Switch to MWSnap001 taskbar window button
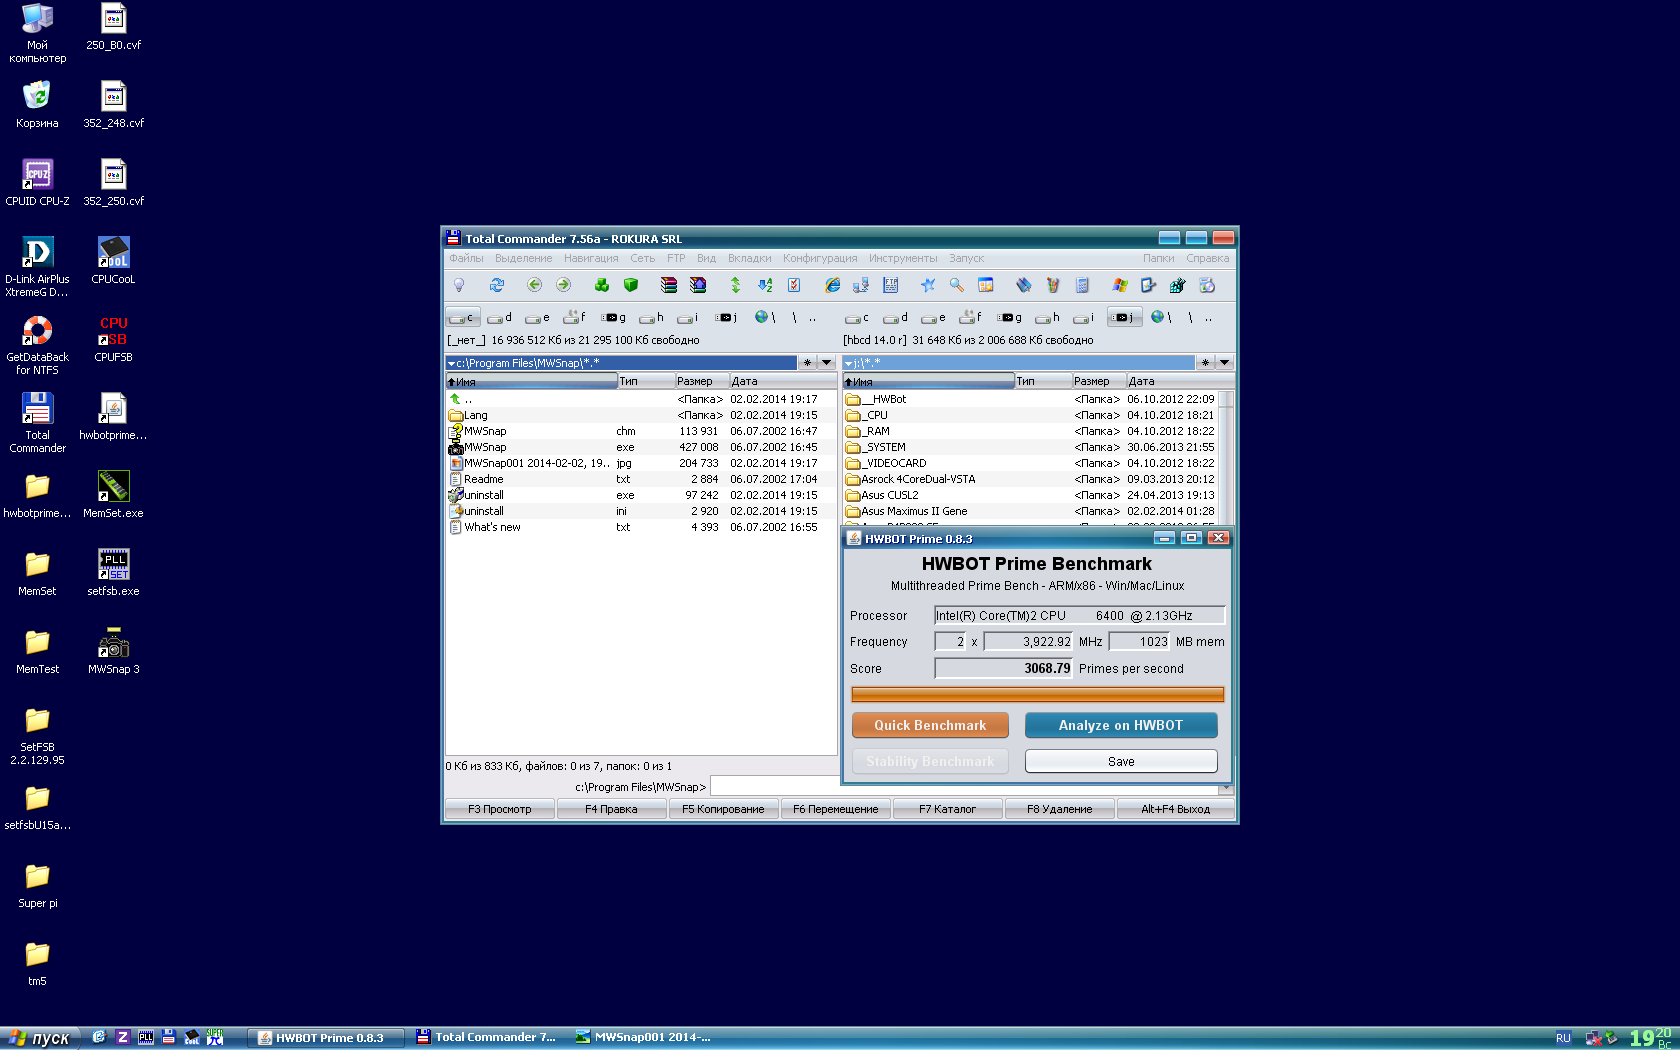The width and height of the screenshot is (1680, 1050). click(x=645, y=1037)
